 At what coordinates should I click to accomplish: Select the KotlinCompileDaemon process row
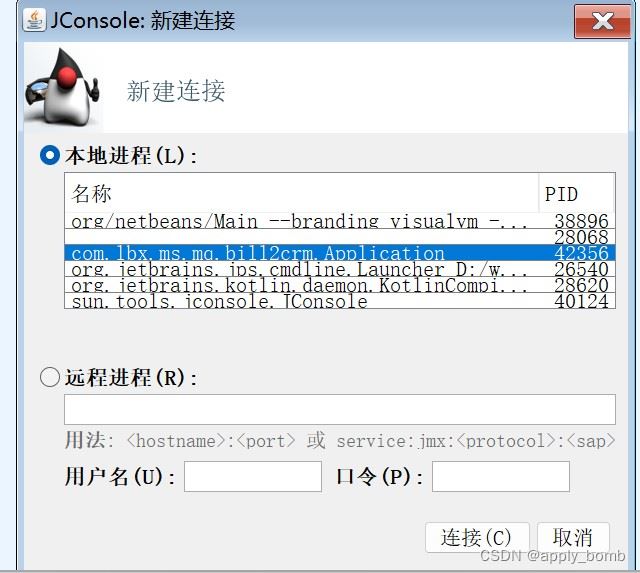340,285
